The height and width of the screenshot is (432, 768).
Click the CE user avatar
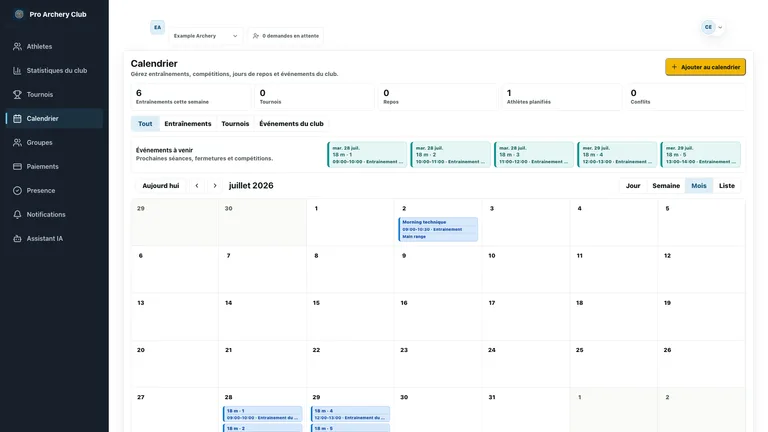pyautogui.click(x=708, y=27)
